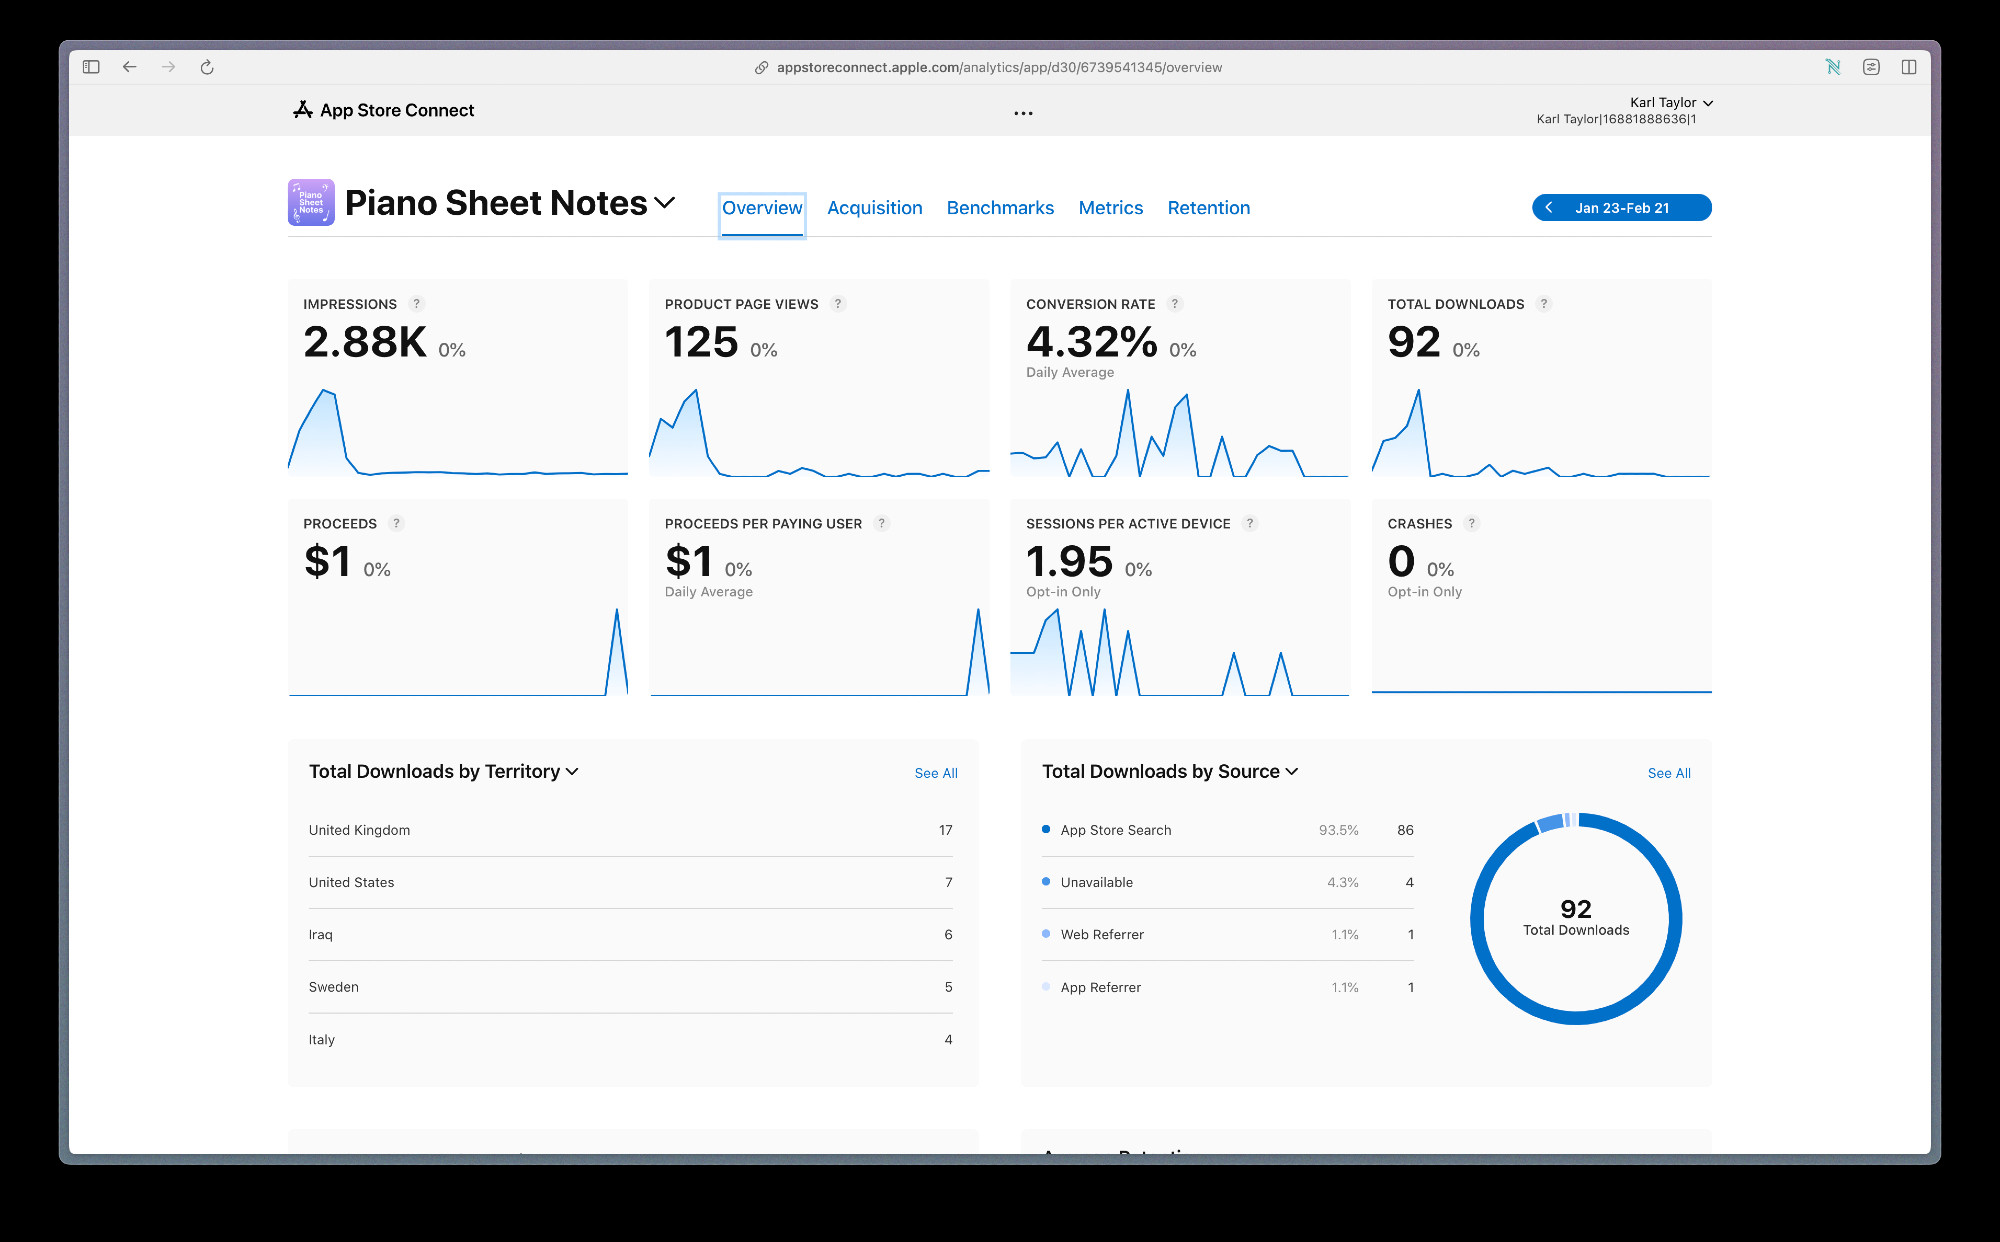Select the Iraq territory row
Screen dimensions: 2000x1242
tap(631, 934)
